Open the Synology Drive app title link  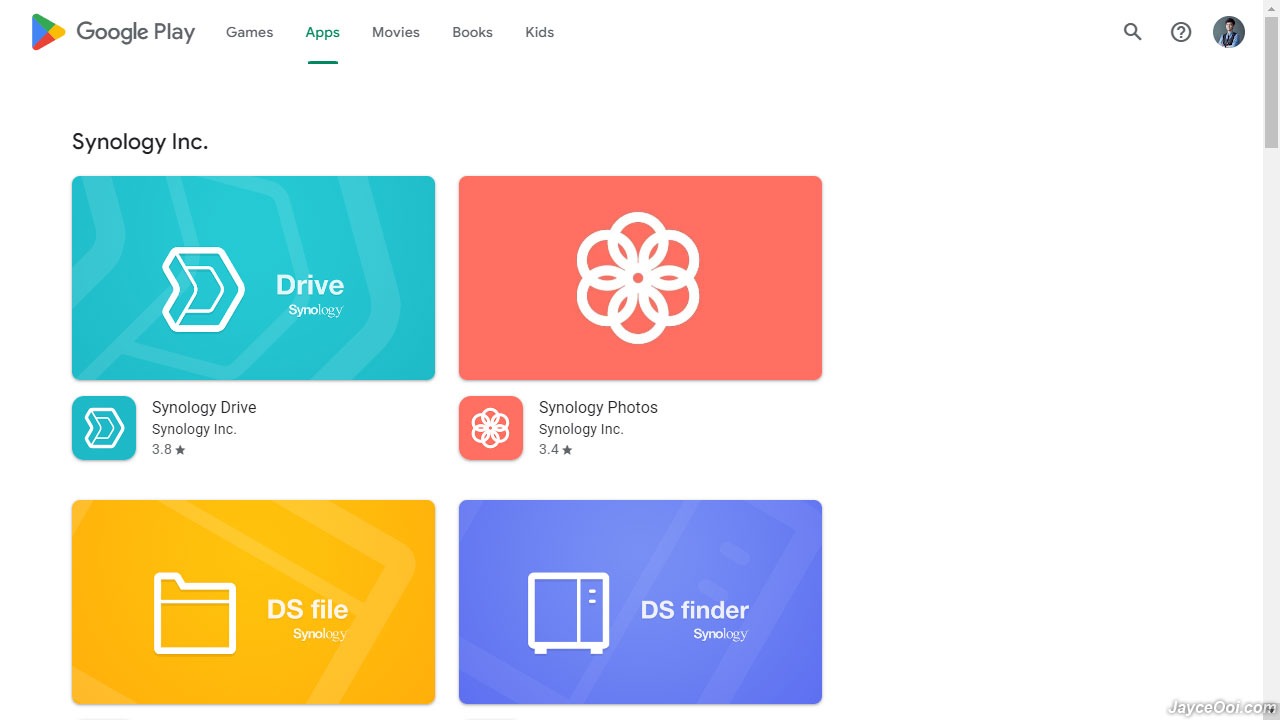(x=204, y=407)
